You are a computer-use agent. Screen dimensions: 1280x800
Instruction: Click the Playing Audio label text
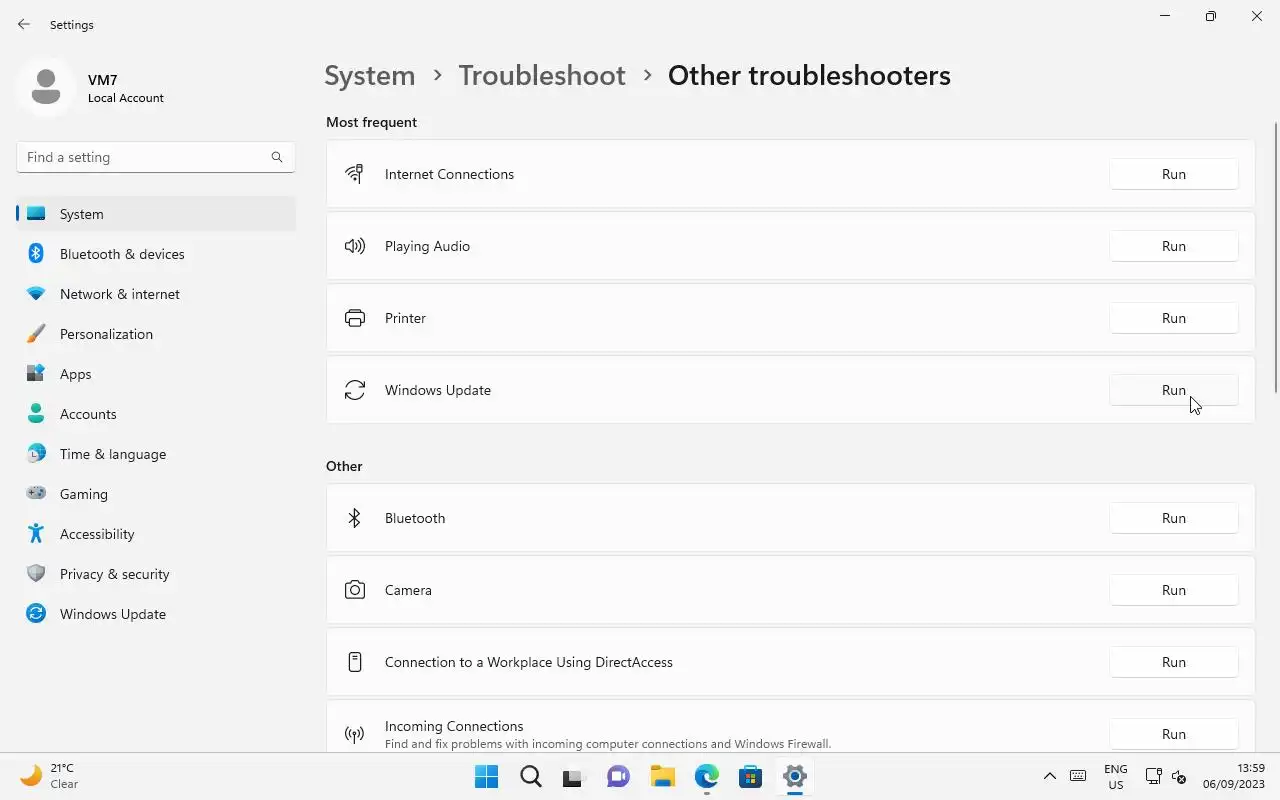tap(427, 246)
